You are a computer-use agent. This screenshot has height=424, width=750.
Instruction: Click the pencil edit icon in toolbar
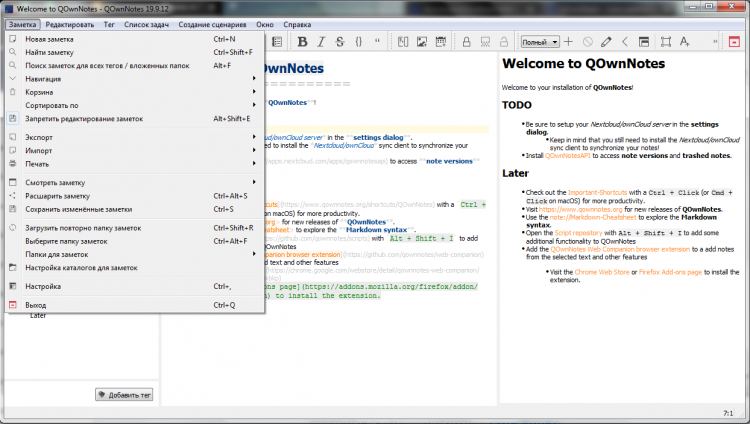(607, 42)
